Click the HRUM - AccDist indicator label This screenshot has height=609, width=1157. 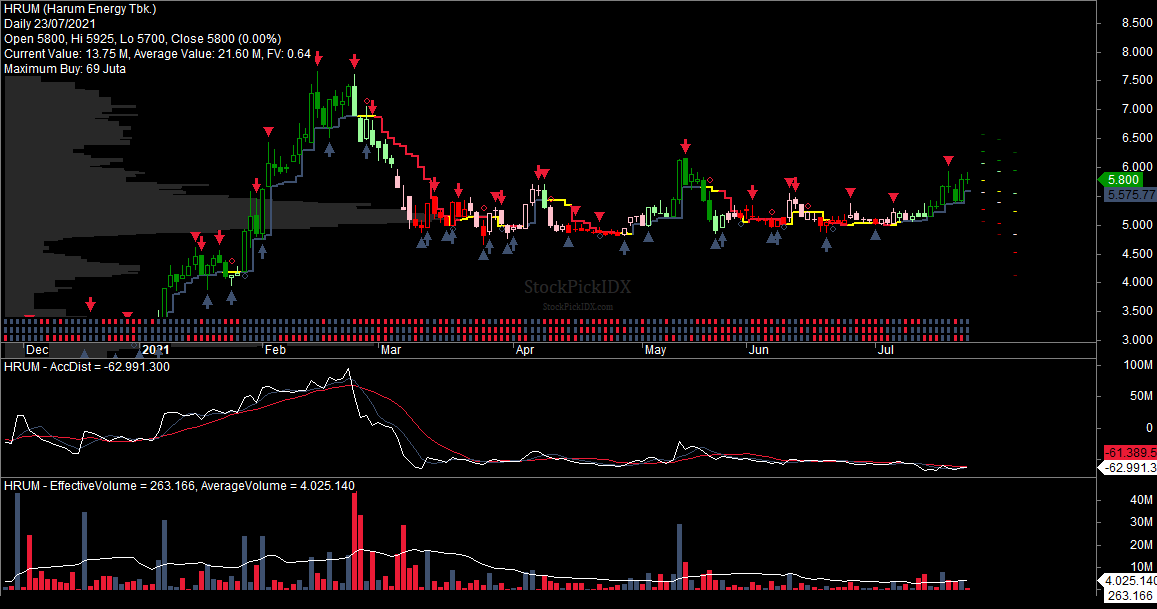[87, 367]
